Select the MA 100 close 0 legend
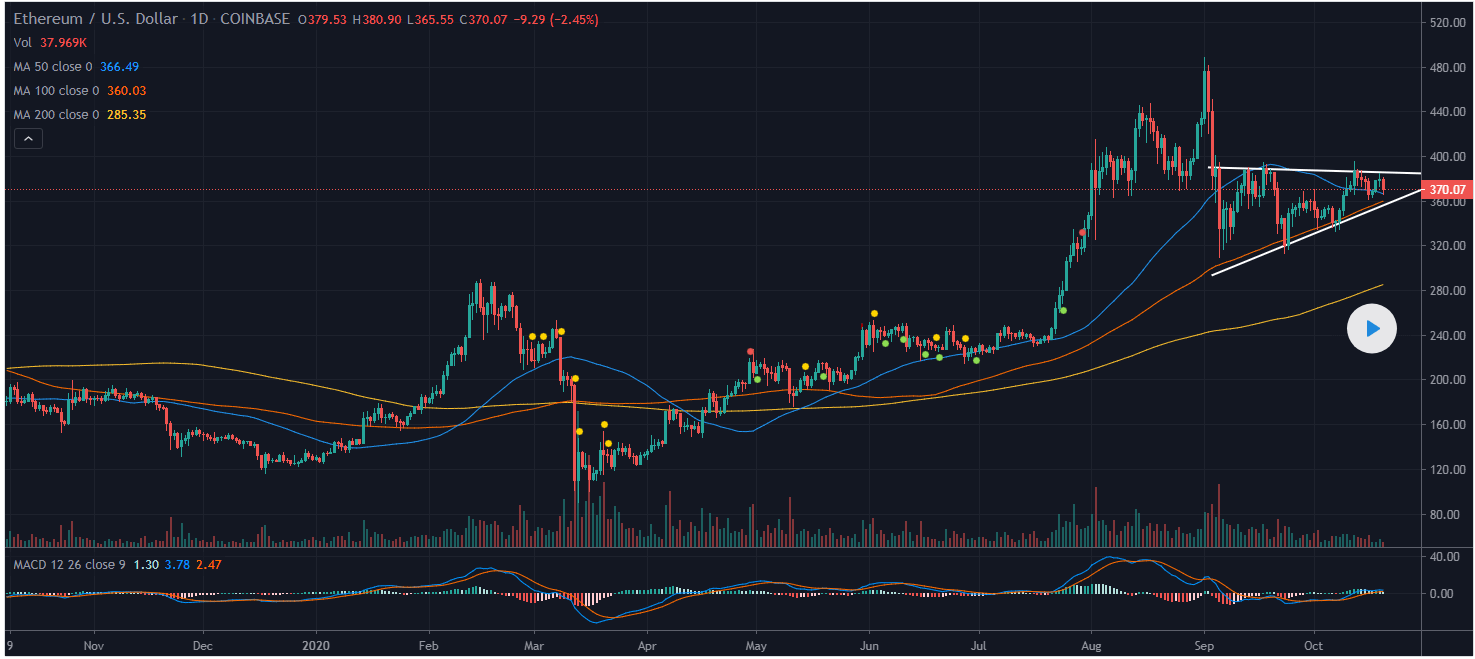 79,91
